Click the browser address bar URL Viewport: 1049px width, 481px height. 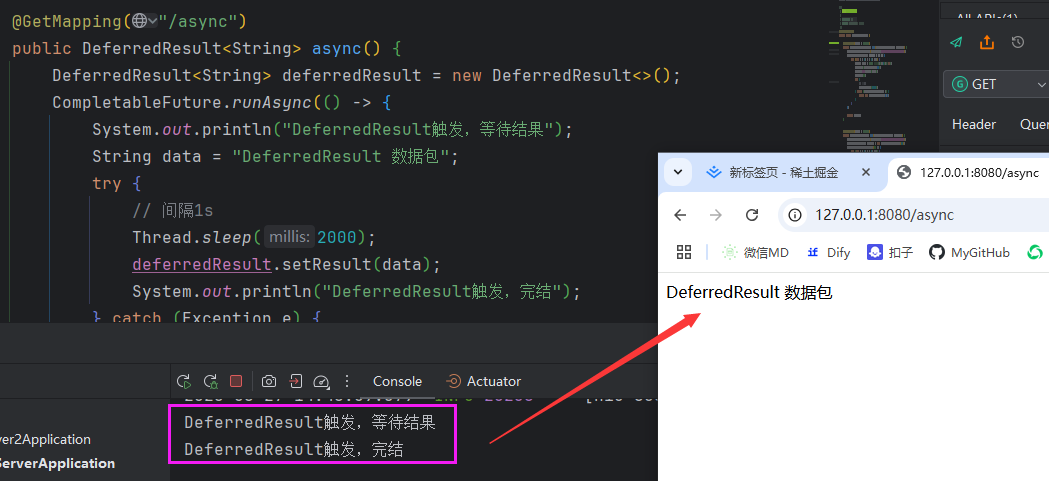pos(884,215)
